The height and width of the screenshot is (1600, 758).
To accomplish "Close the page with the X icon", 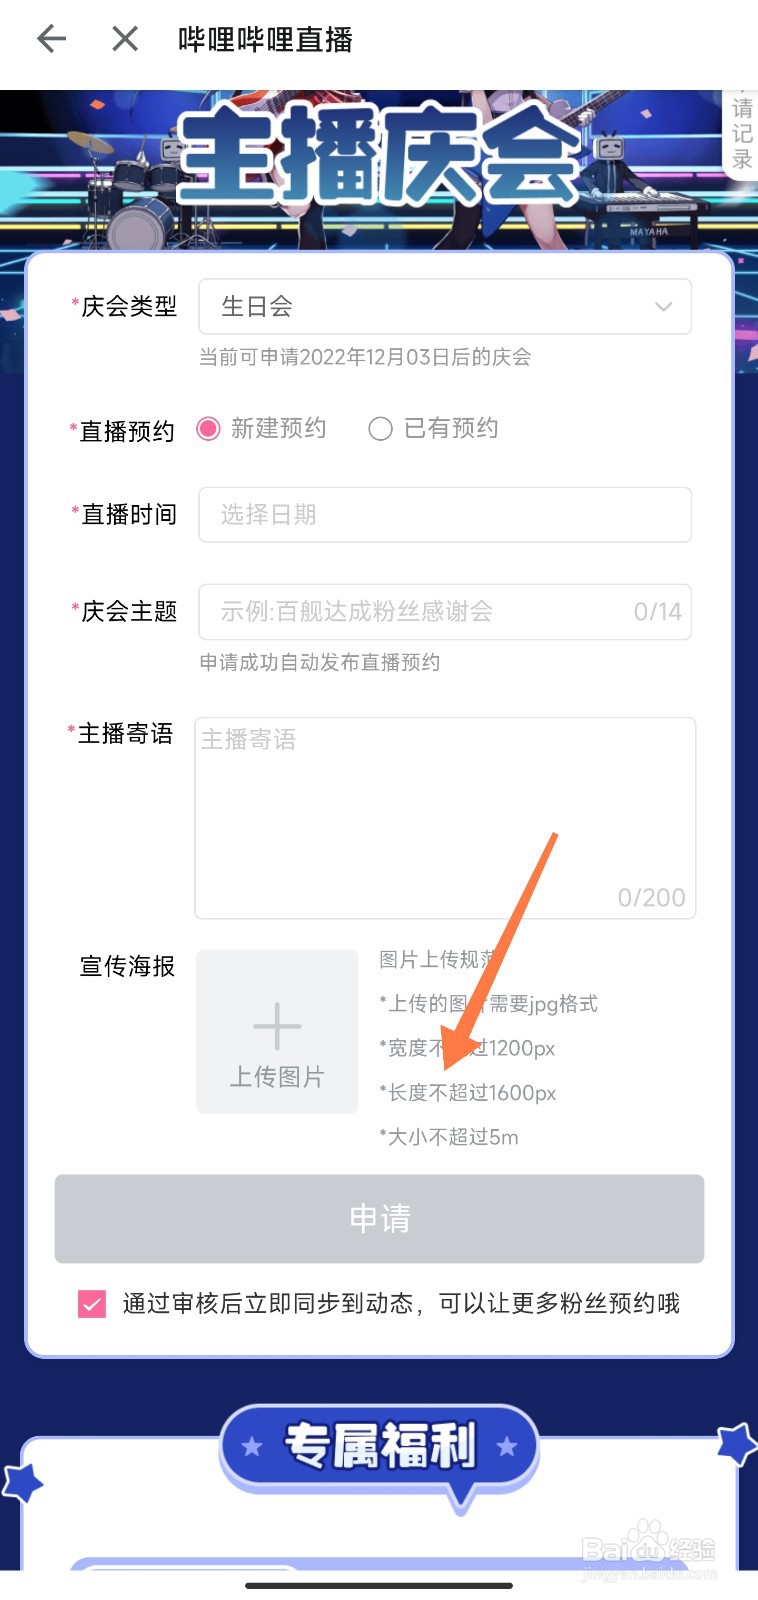I will coord(125,39).
